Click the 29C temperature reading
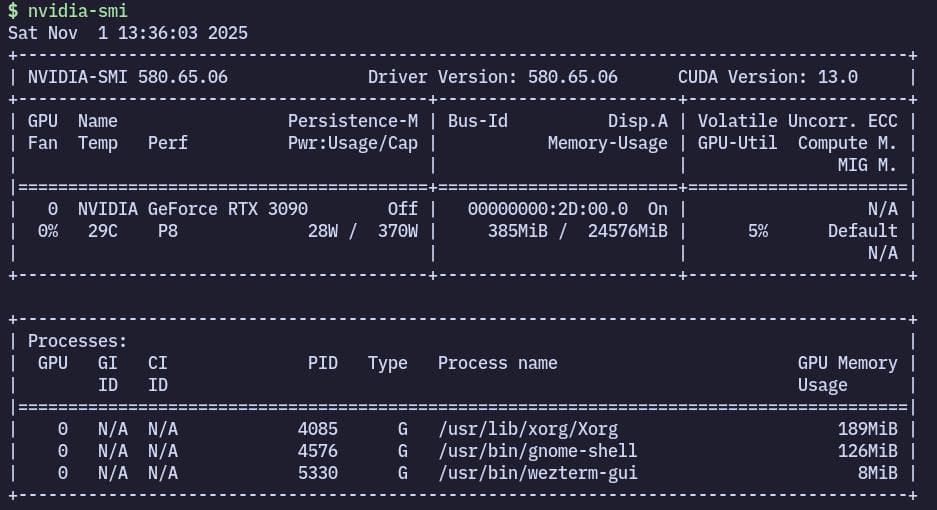 (x=102, y=231)
